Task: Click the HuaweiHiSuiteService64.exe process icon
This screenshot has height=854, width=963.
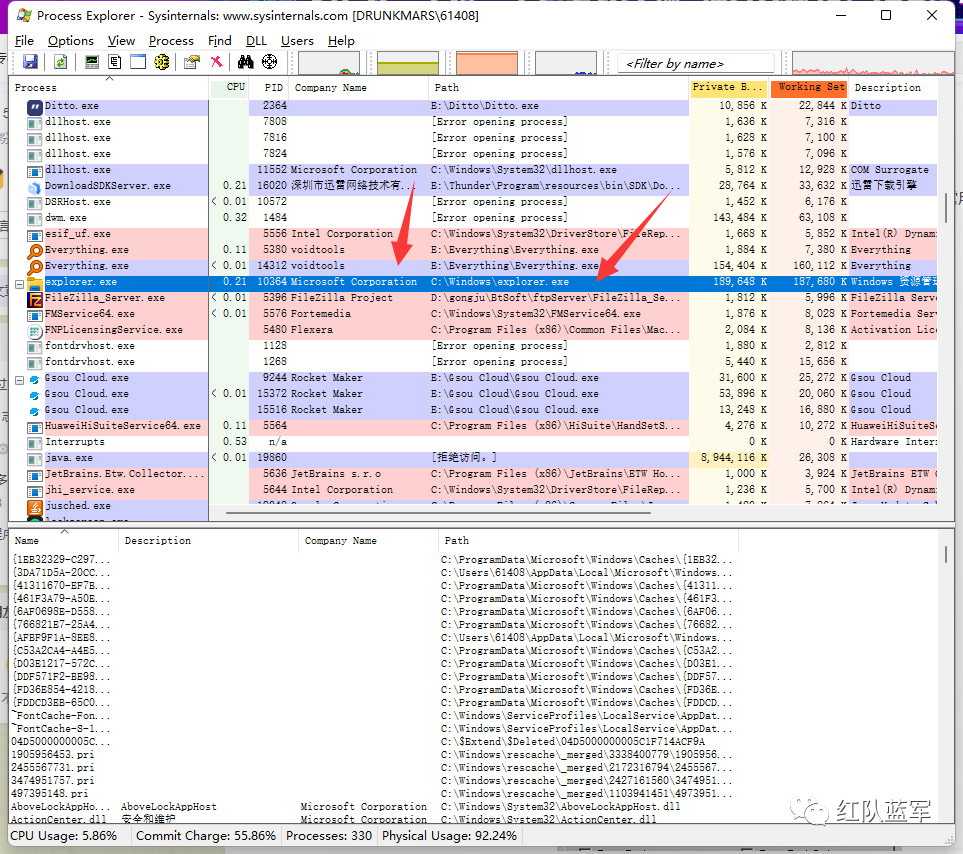Action: pos(34,427)
